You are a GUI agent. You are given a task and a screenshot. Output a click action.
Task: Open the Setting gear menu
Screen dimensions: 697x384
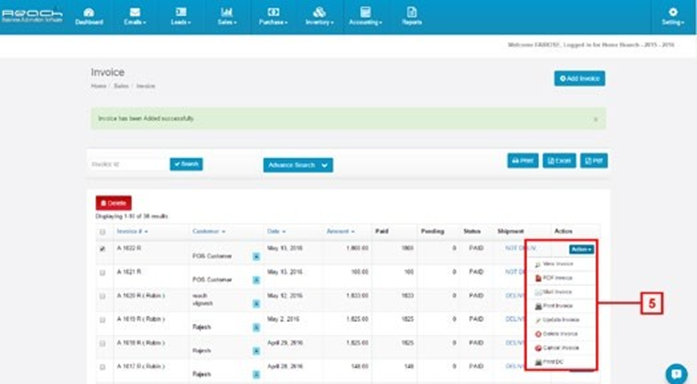click(x=673, y=16)
